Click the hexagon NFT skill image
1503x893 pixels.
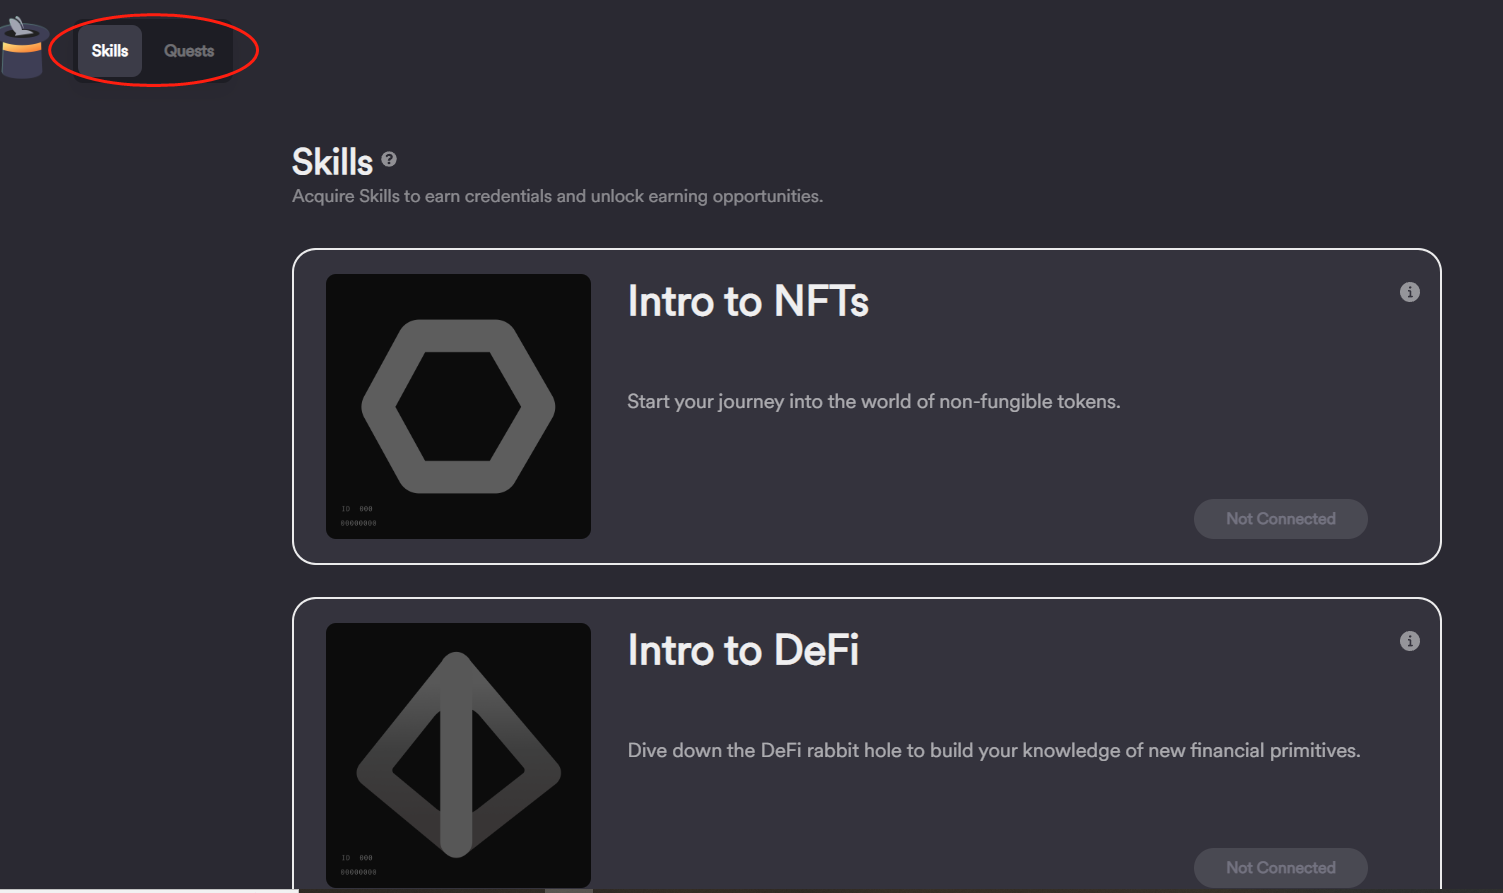(458, 406)
